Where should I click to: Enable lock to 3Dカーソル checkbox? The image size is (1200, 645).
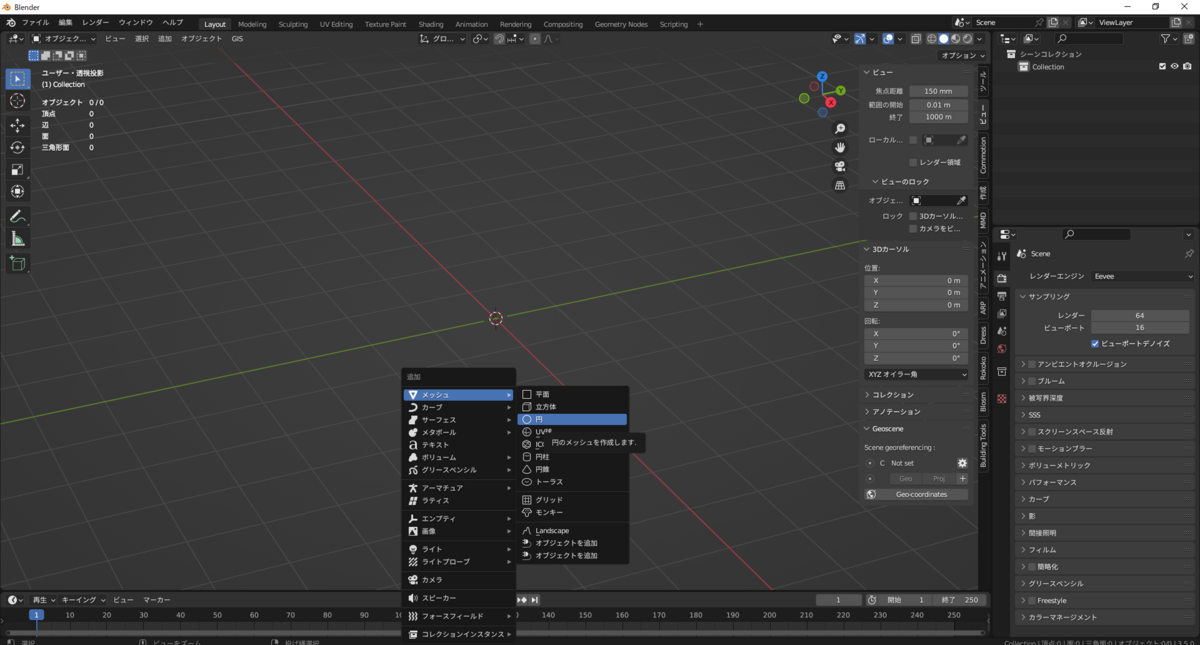pyautogui.click(x=913, y=216)
